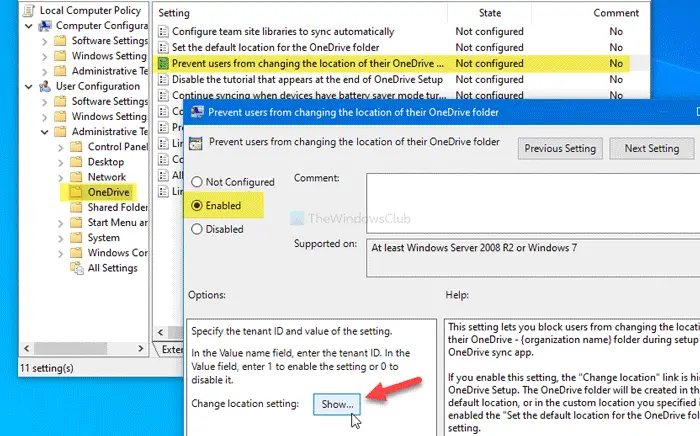Select All Settings tree item label

point(112,268)
